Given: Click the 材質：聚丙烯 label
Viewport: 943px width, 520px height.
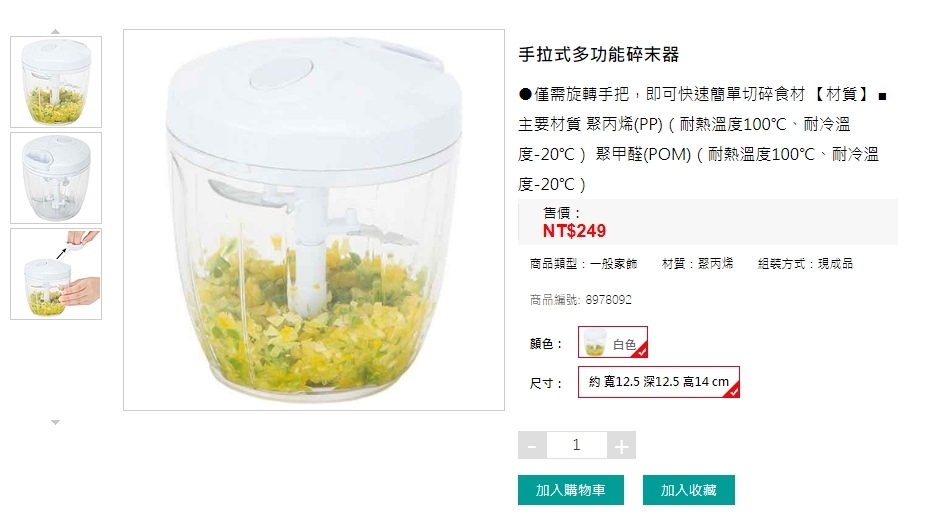Looking at the screenshot, I should click(x=698, y=264).
